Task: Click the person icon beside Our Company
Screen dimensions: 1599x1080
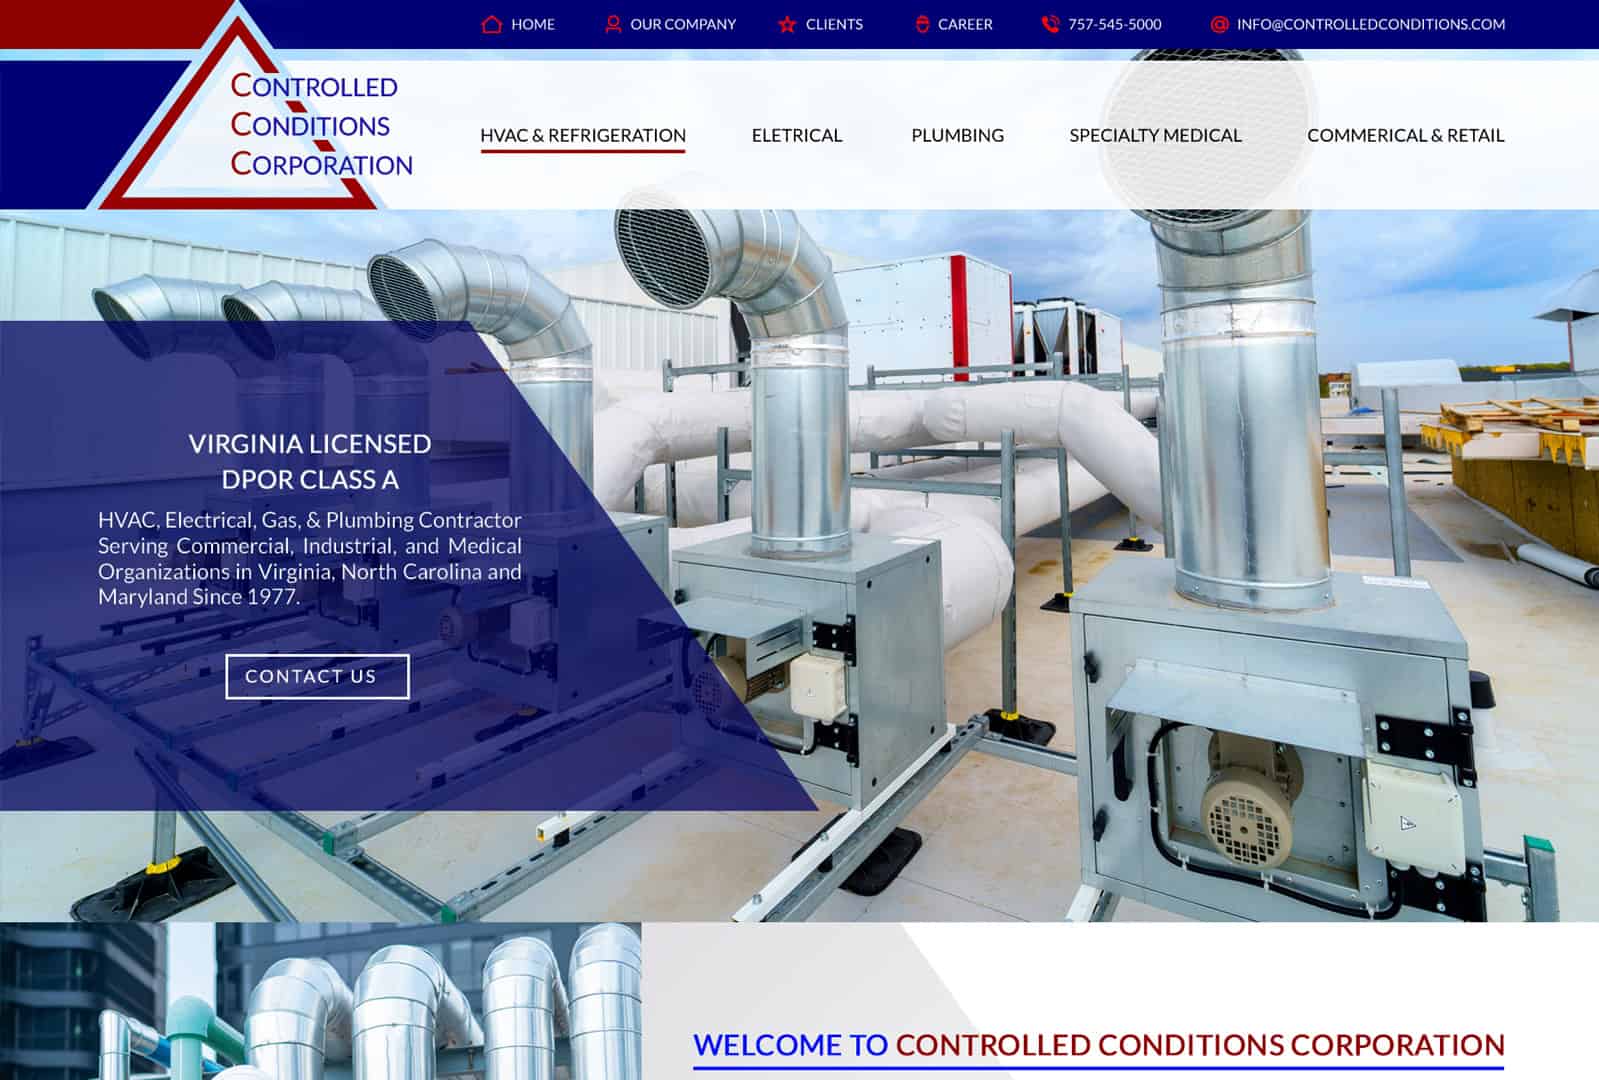Action: tap(613, 24)
